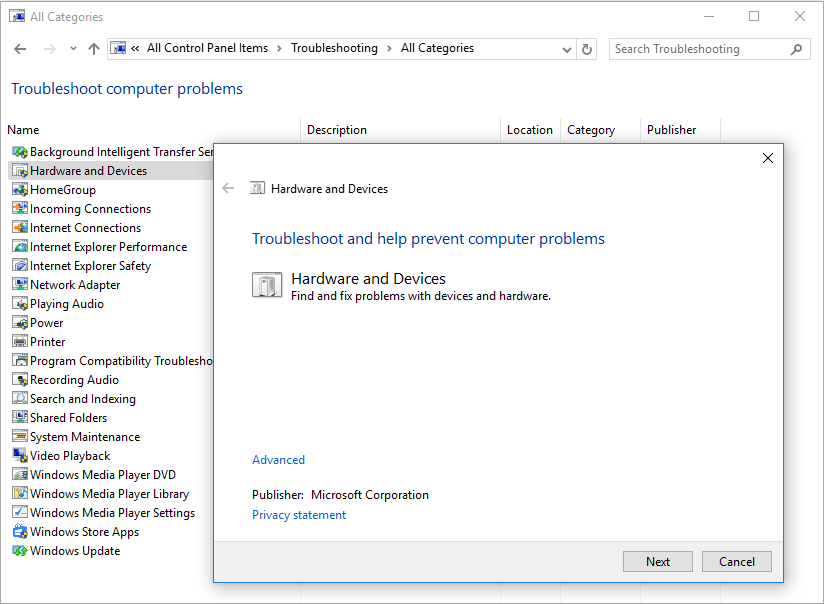Click the Search Troubleshooting input field

click(x=698, y=49)
